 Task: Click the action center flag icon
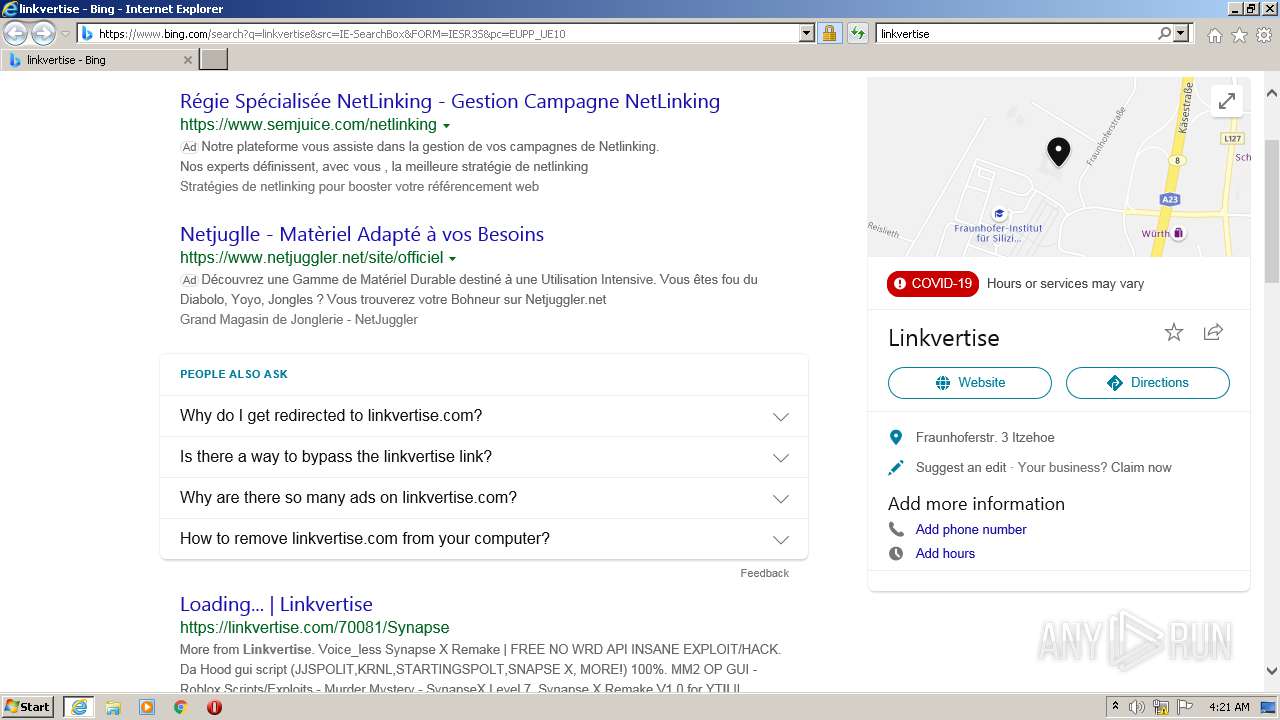click(x=1184, y=707)
